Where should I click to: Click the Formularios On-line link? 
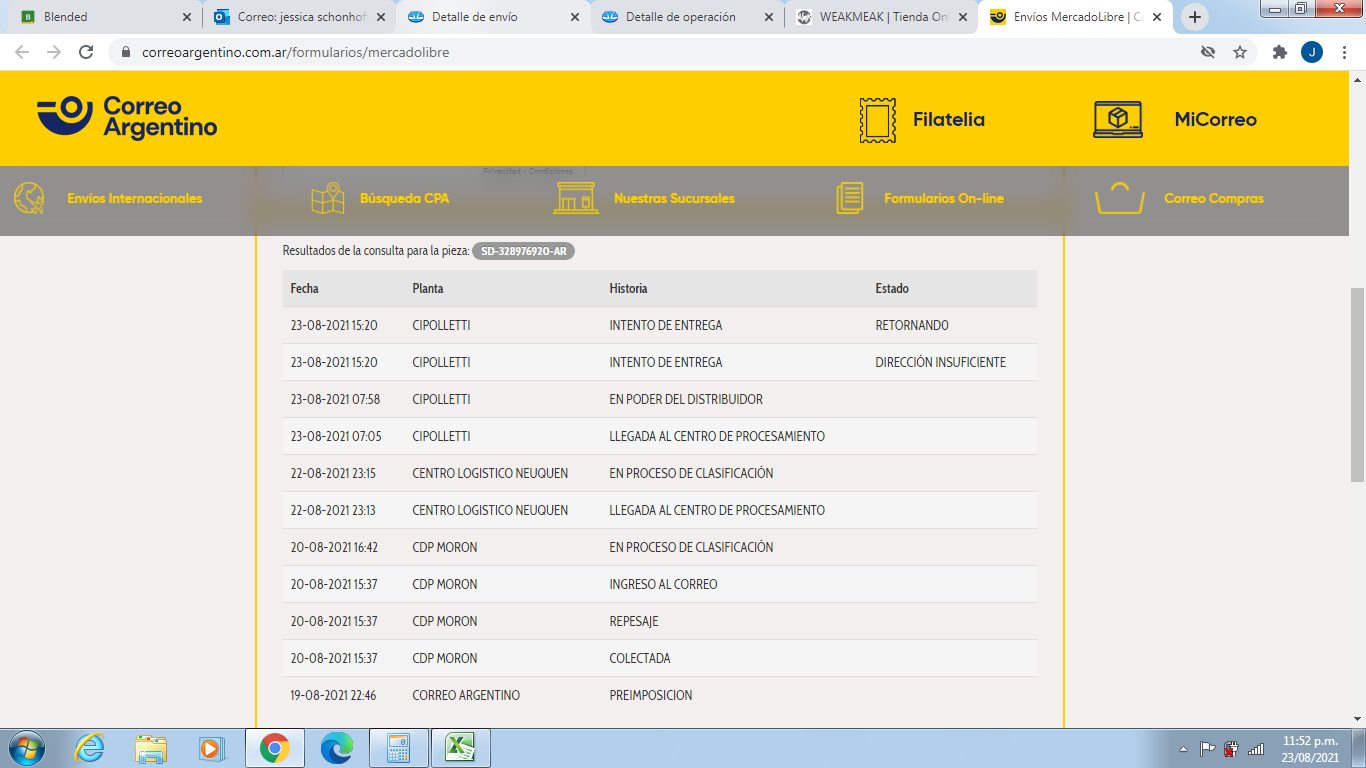943,198
